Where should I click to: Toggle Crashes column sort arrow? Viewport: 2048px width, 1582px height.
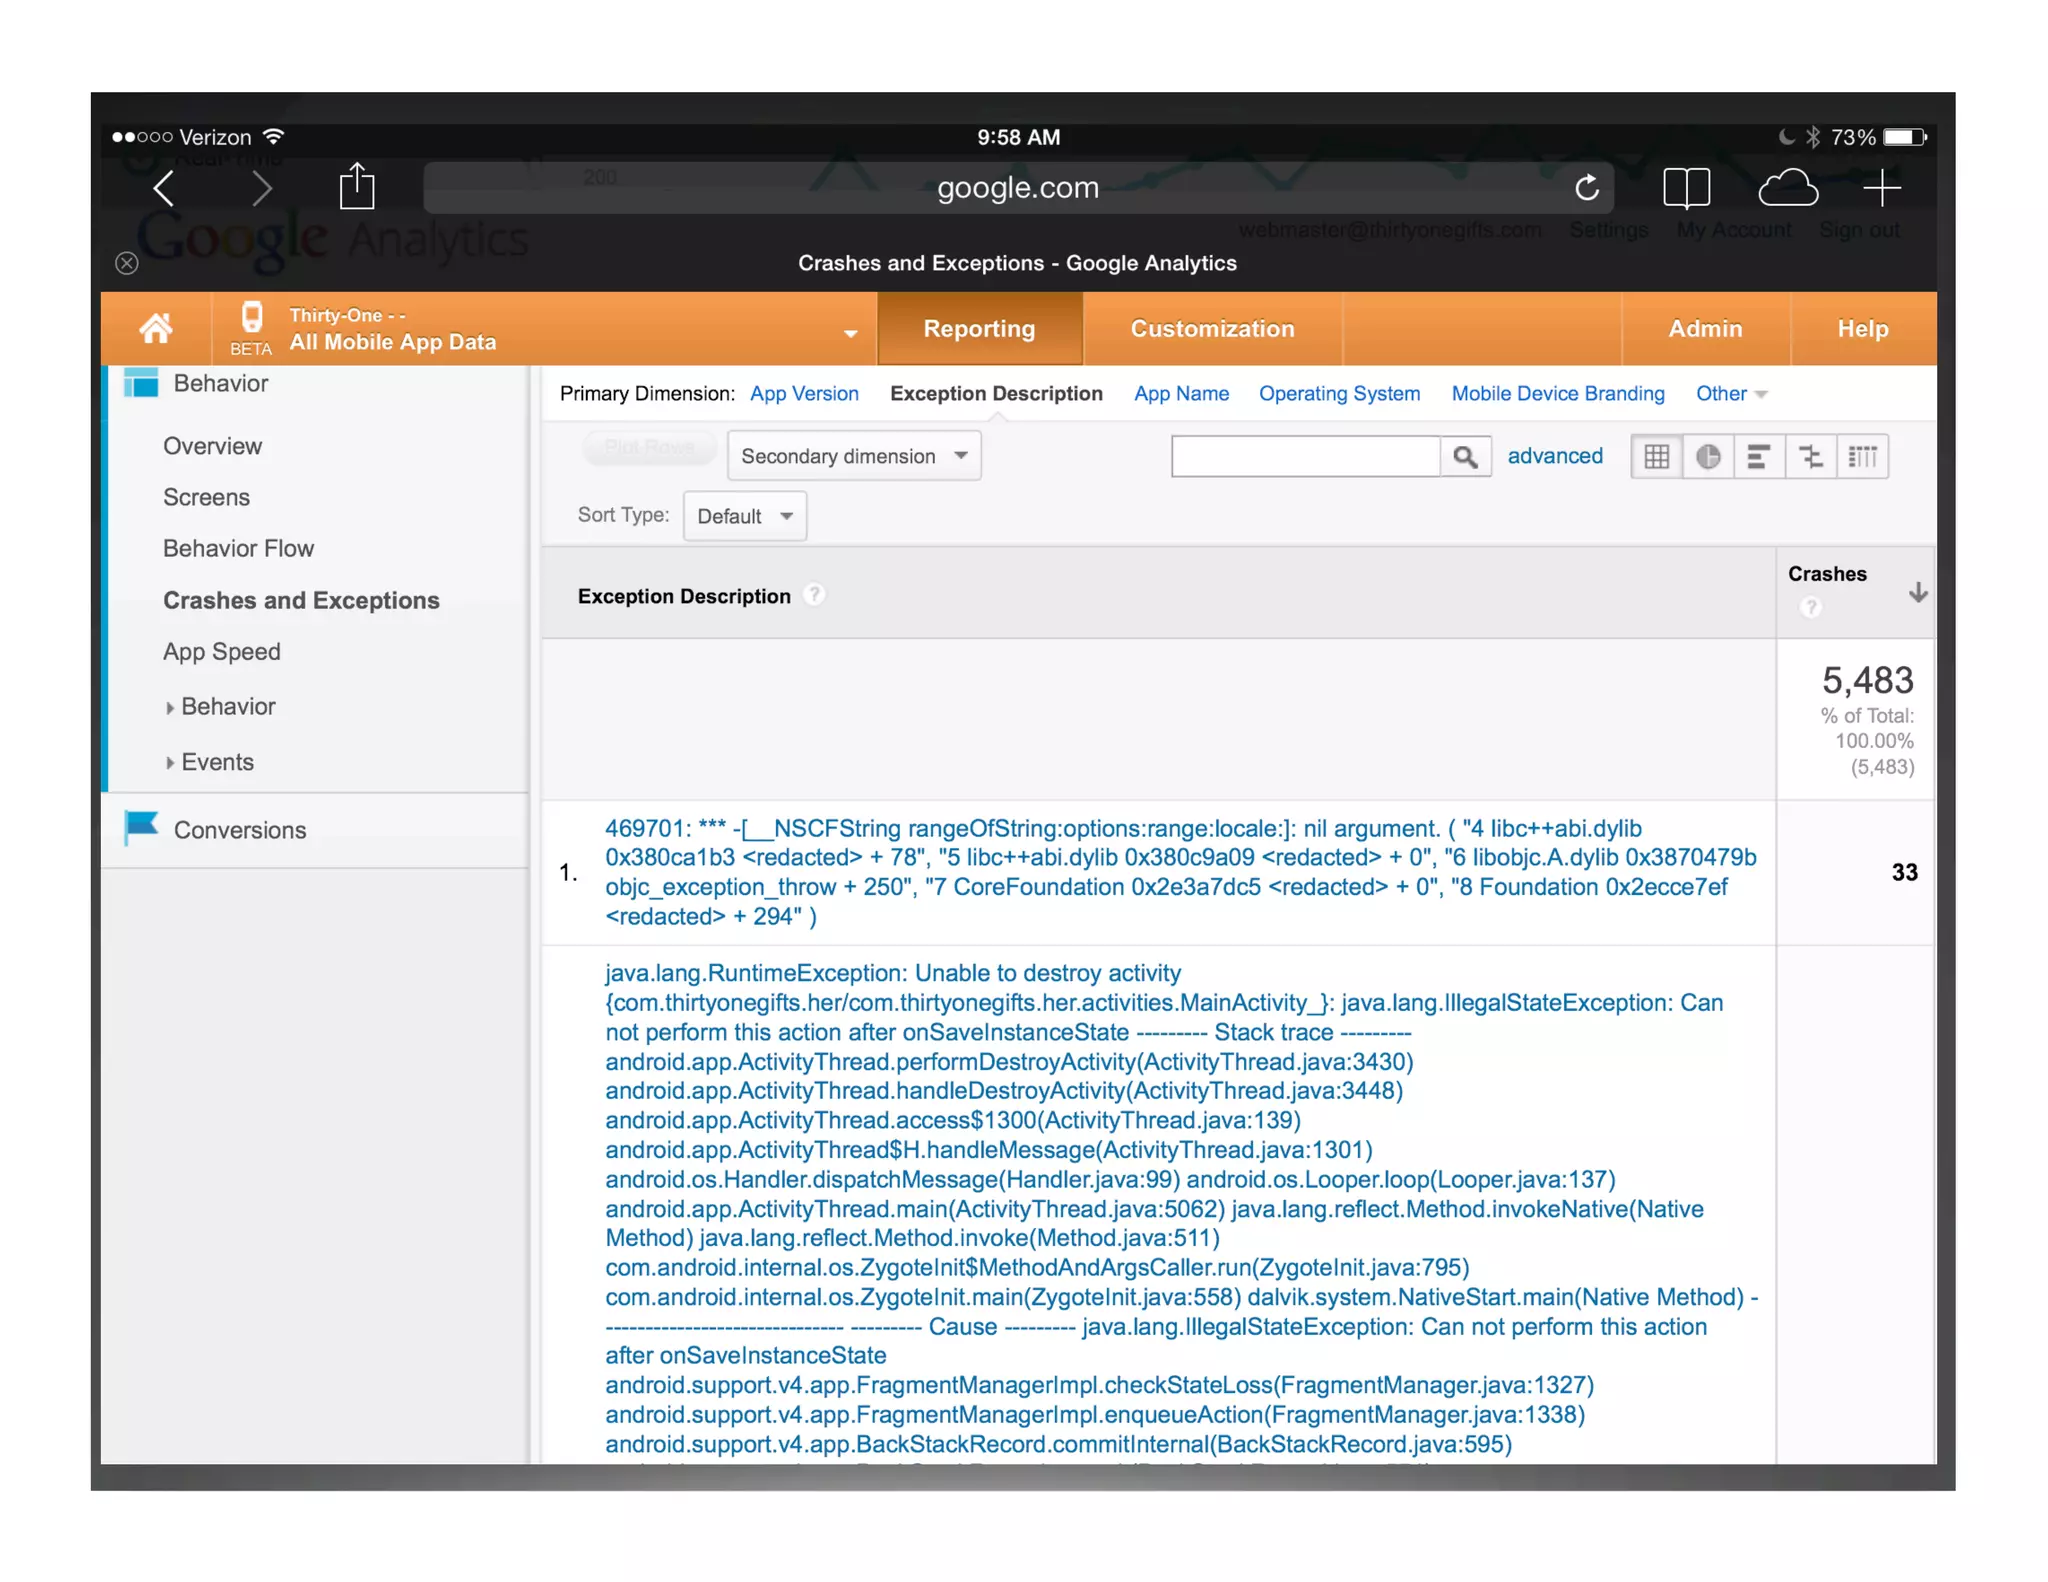click(x=1917, y=593)
